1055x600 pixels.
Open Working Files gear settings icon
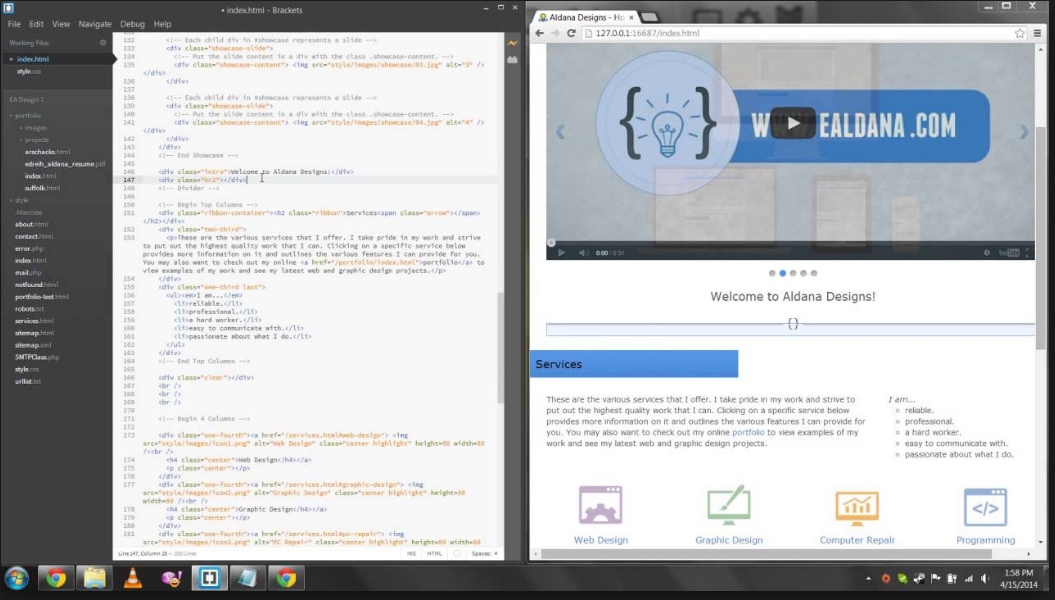[x=103, y=42]
